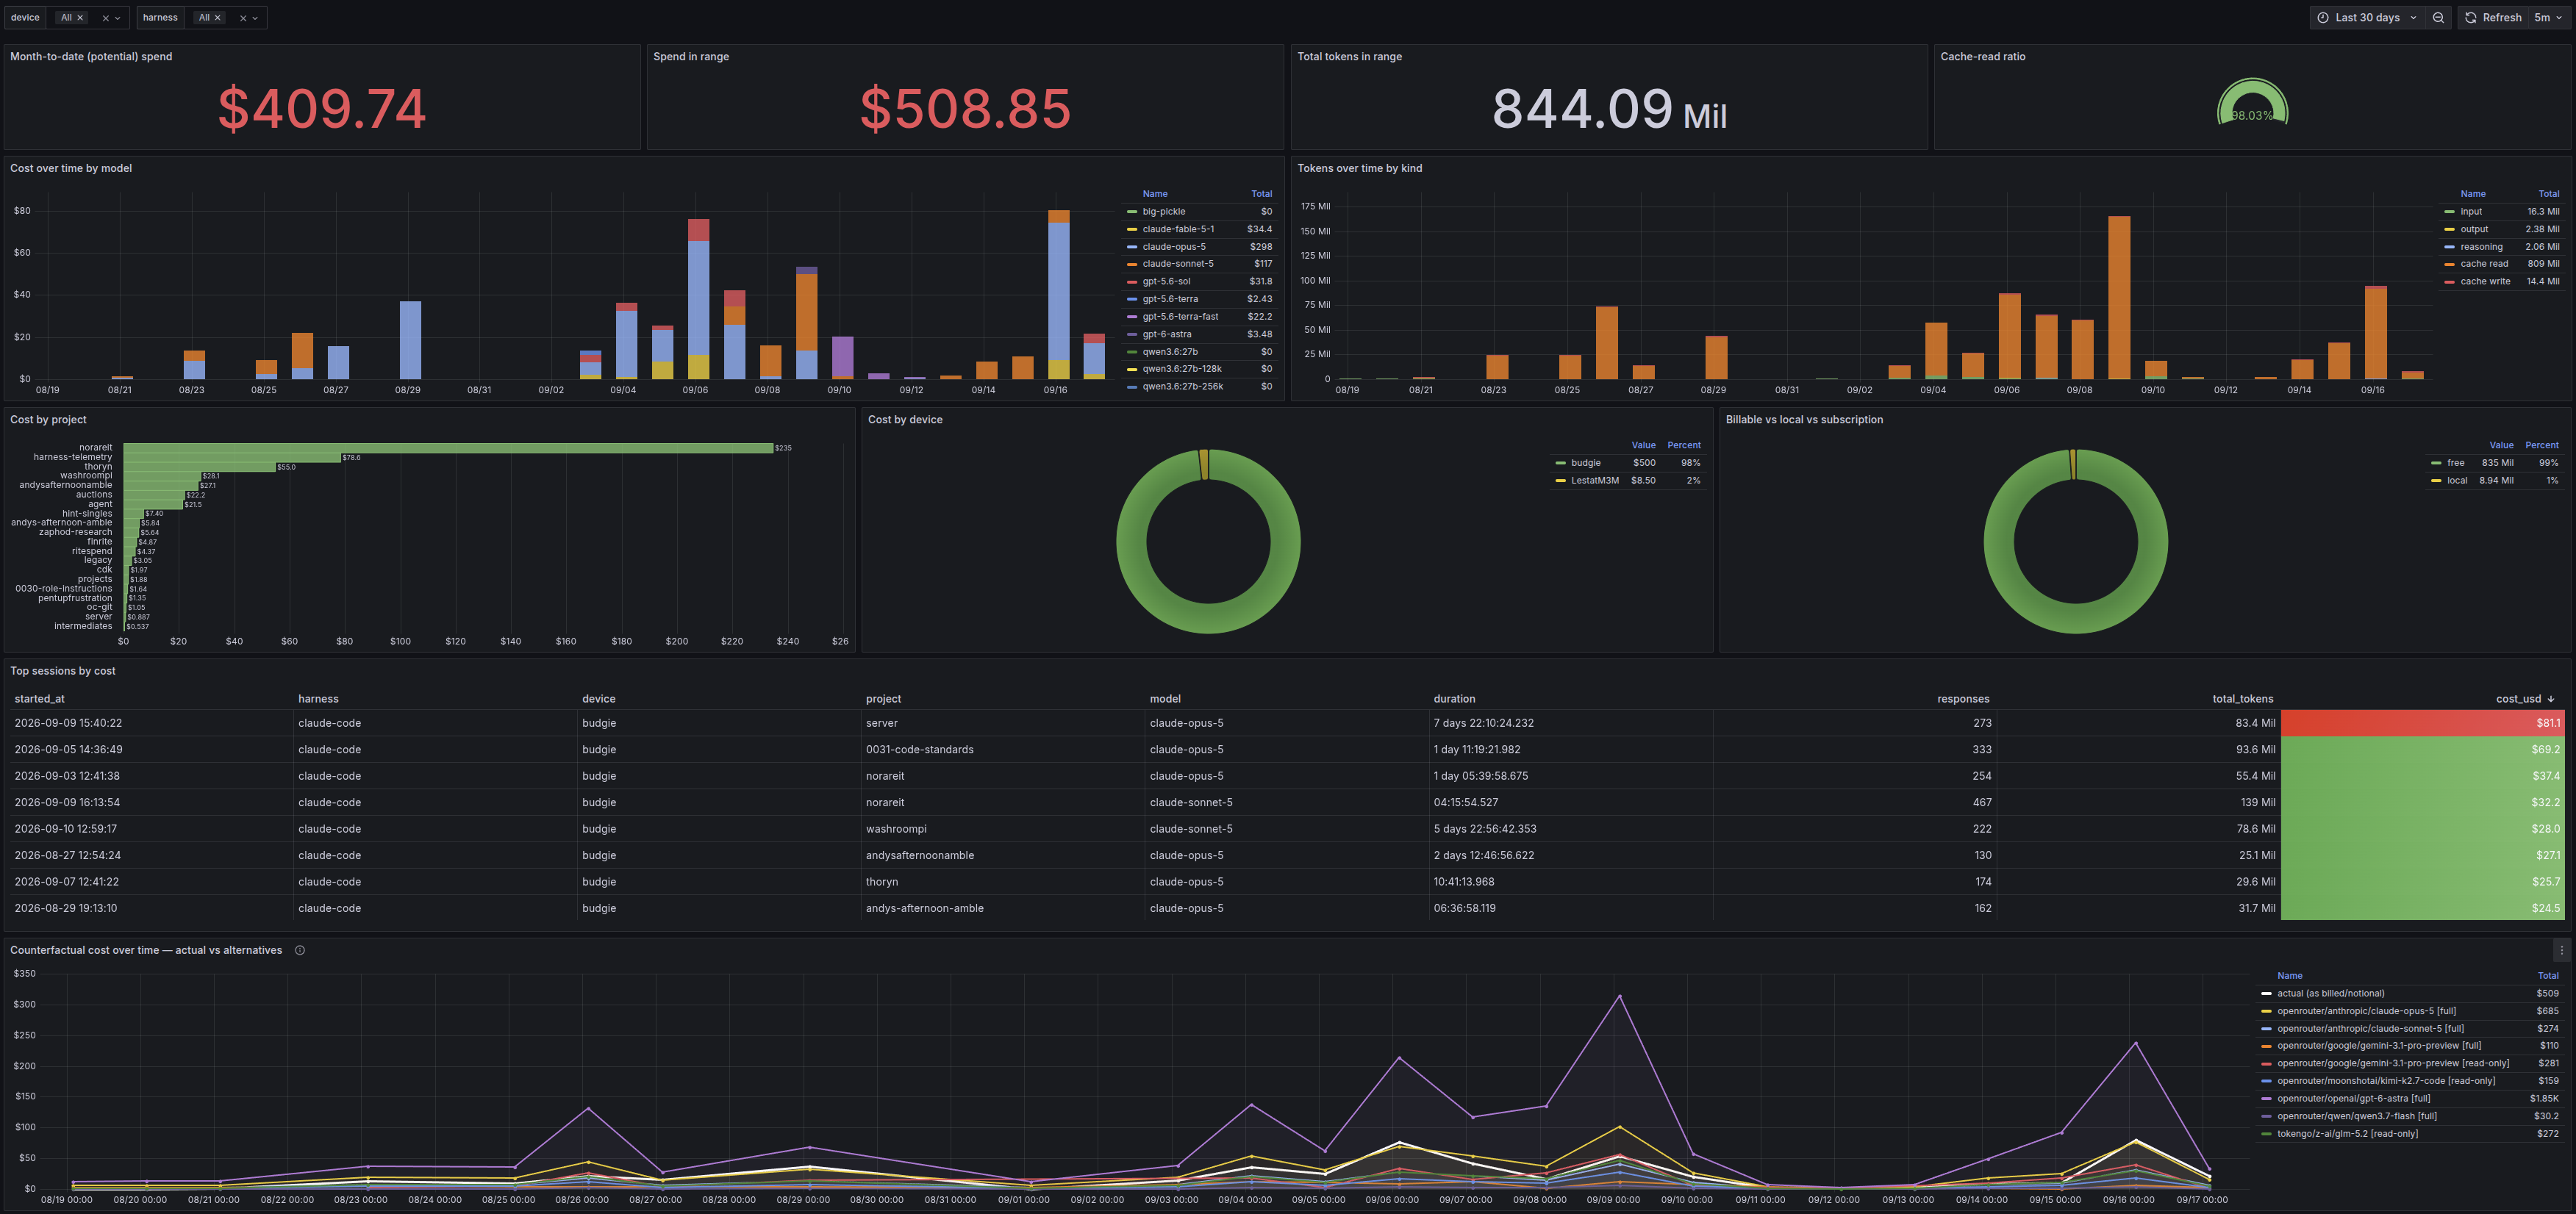Open the Counterfactual panel three-dot menu
Screen dimensions: 2576x1214
pyautogui.click(x=2561, y=950)
